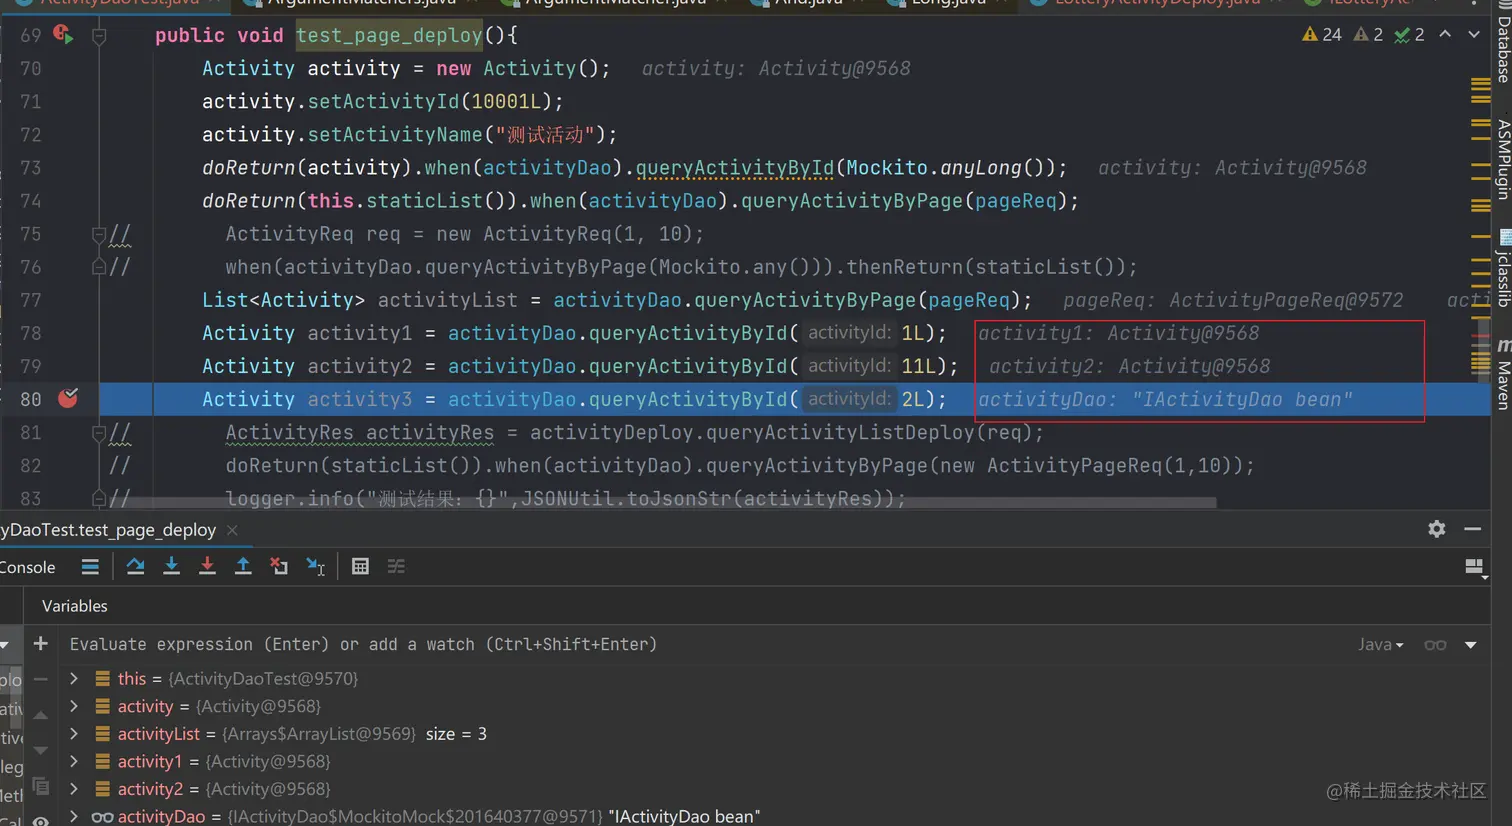
Task: Open the Maven tool window
Action: [x=1503, y=373]
